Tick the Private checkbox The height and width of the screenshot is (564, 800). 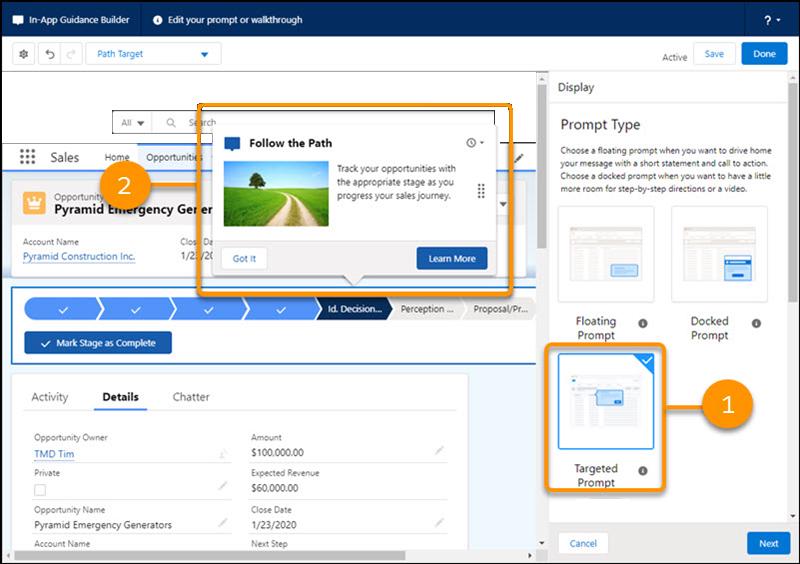40,490
